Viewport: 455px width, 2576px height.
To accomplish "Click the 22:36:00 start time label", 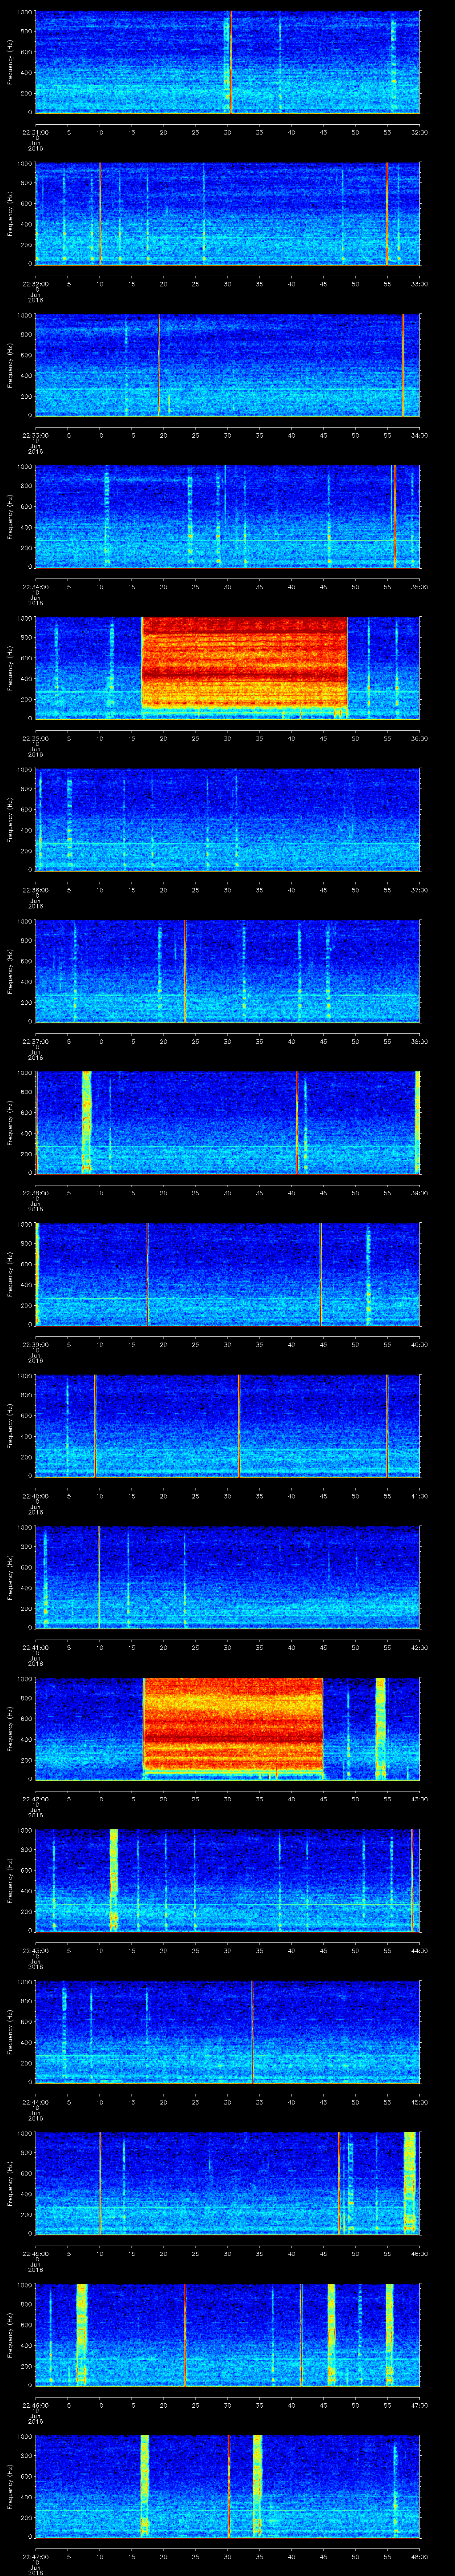I will 36,890.
